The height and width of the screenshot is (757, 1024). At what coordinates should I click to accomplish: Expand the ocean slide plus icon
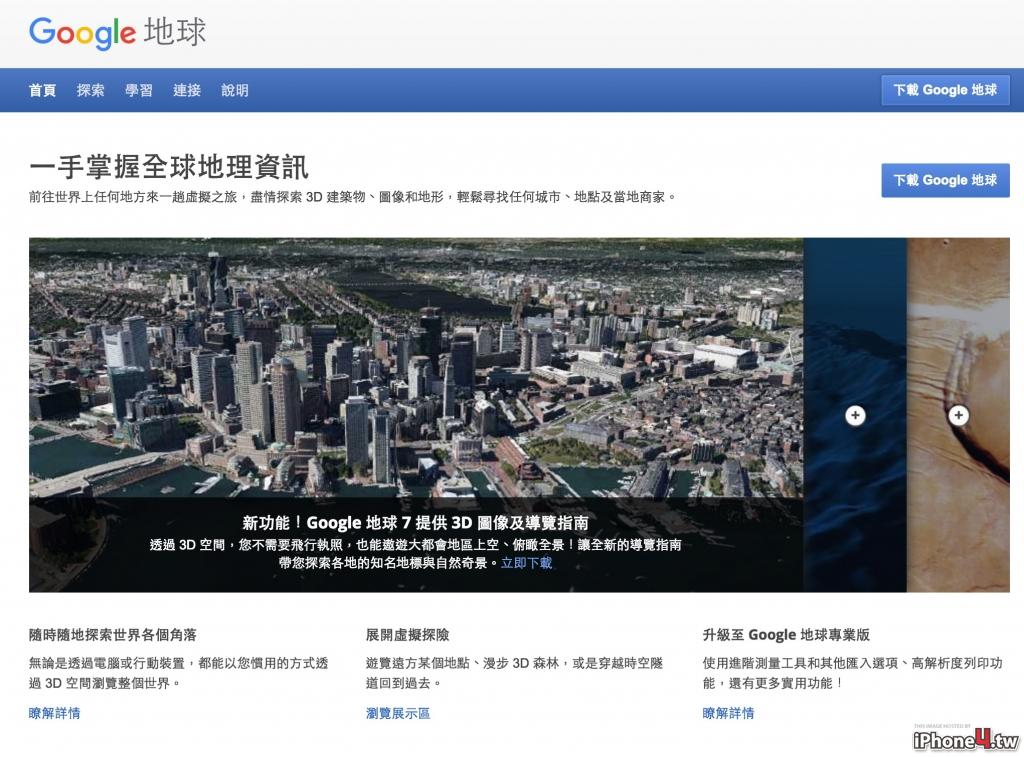click(855, 415)
